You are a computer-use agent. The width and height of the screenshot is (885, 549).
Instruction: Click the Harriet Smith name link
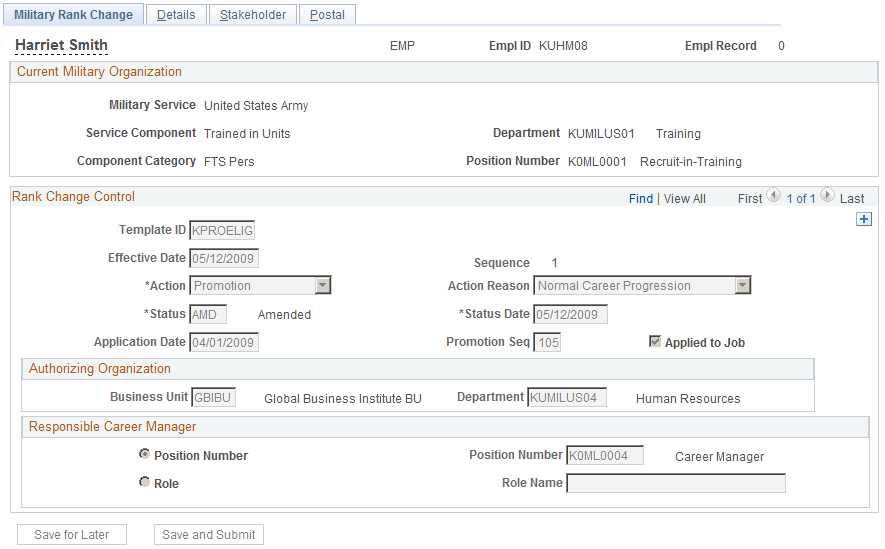pos(62,45)
